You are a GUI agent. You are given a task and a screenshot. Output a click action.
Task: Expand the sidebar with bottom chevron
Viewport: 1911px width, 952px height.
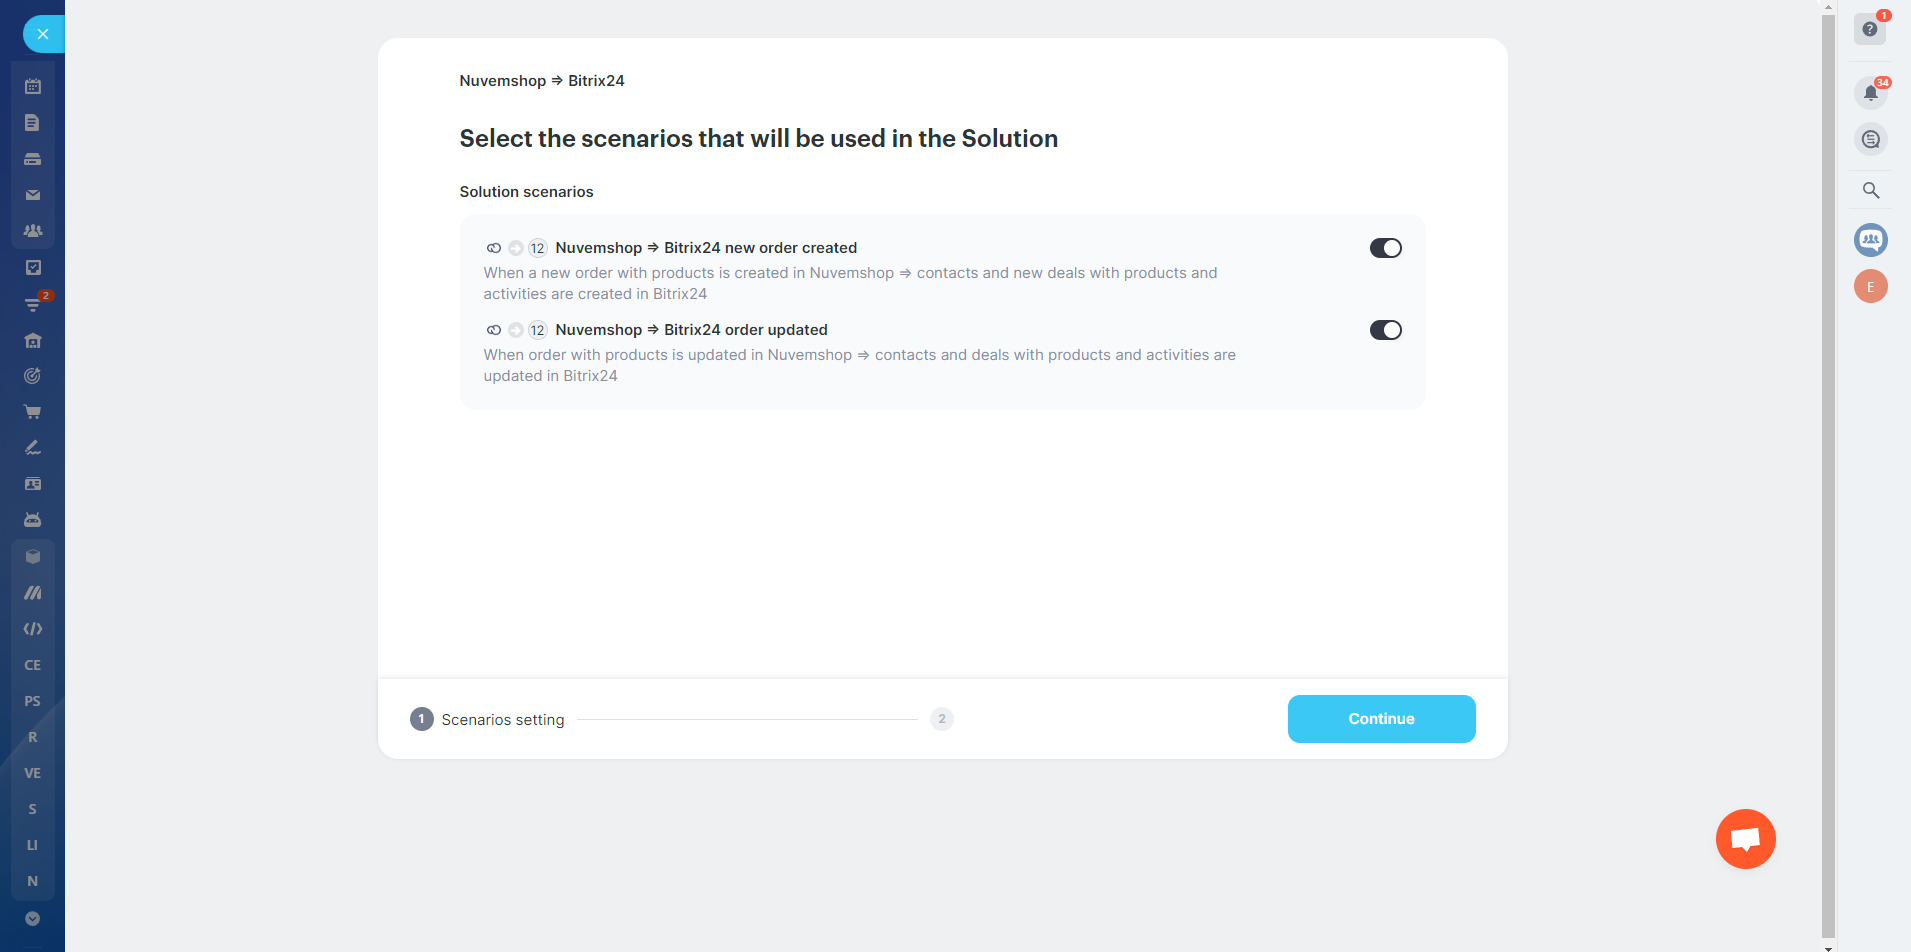[x=33, y=918]
